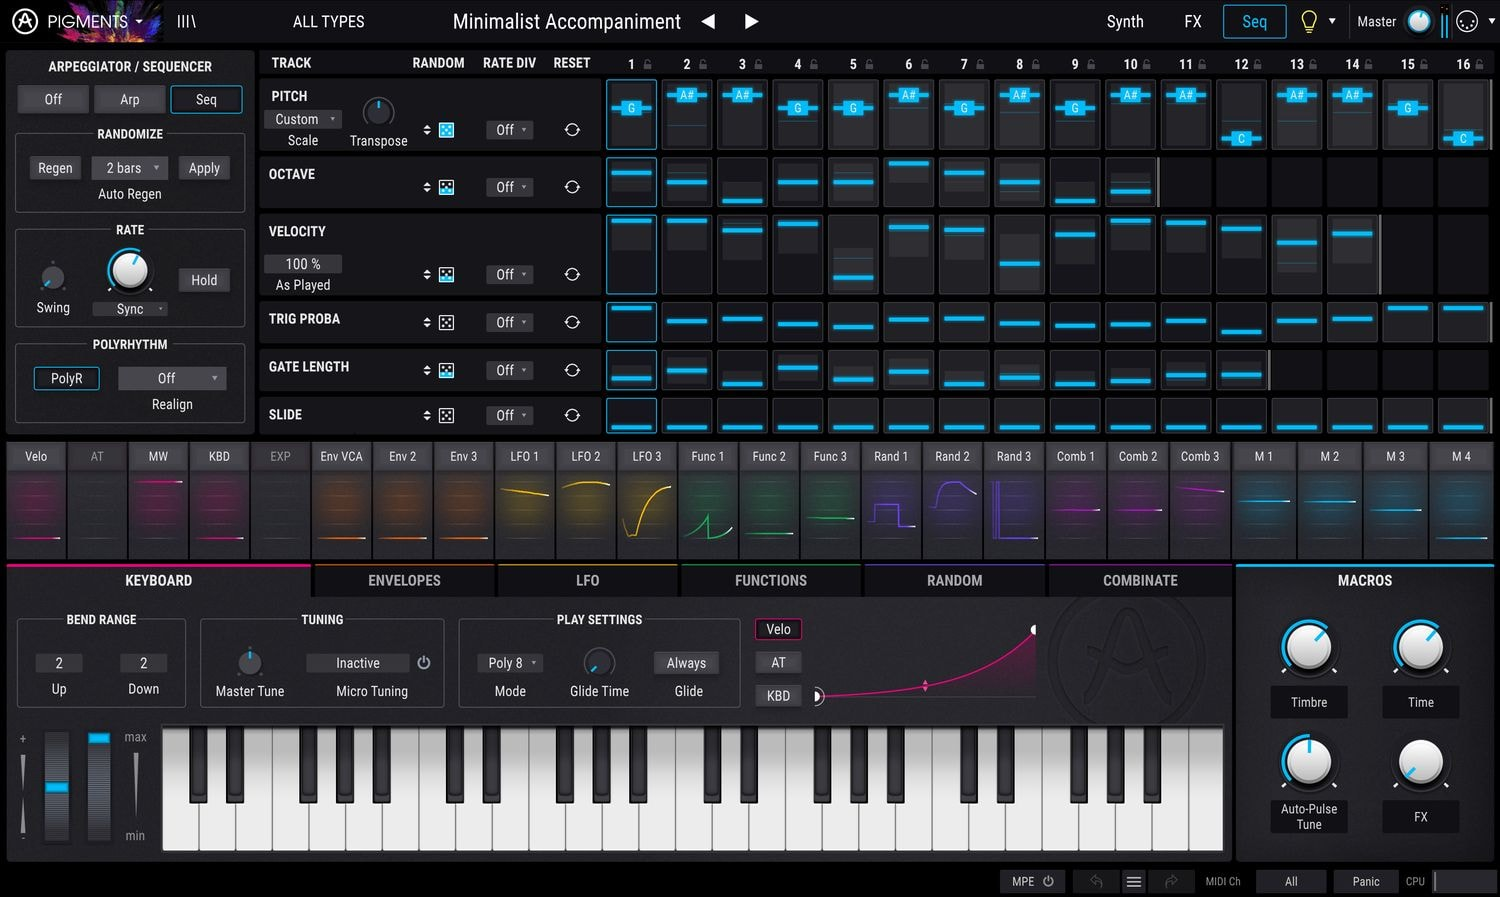Viewport: 1500px width, 897px height.
Task: Turn the arpeggiator/sequencer Off
Action: [53, 99]
